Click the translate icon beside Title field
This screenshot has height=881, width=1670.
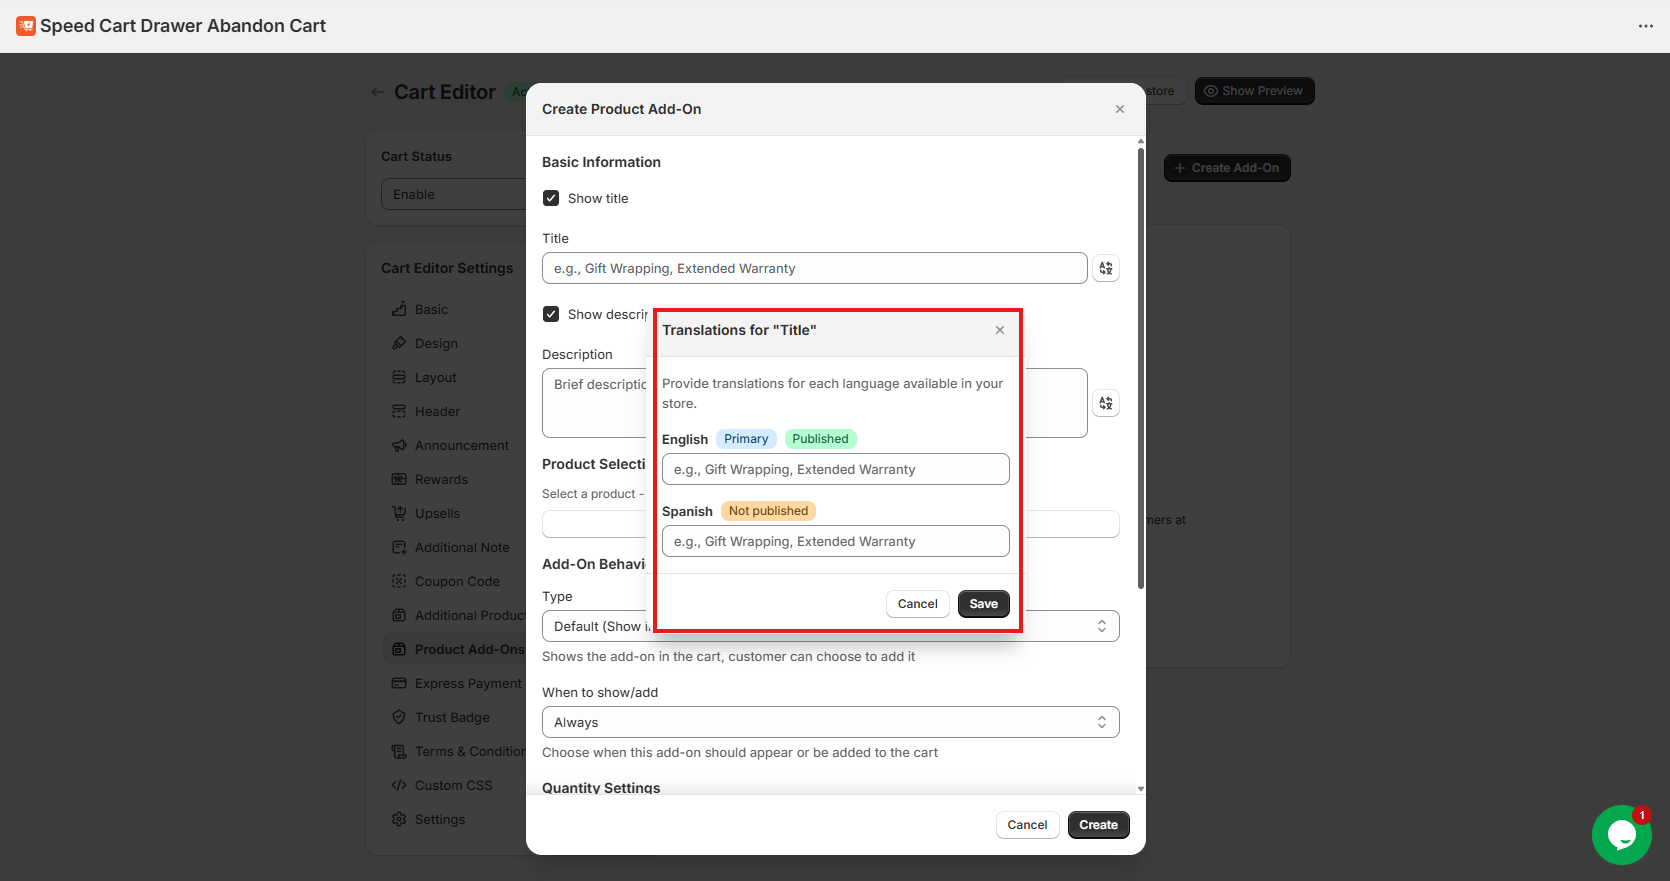coord(1105,268)
